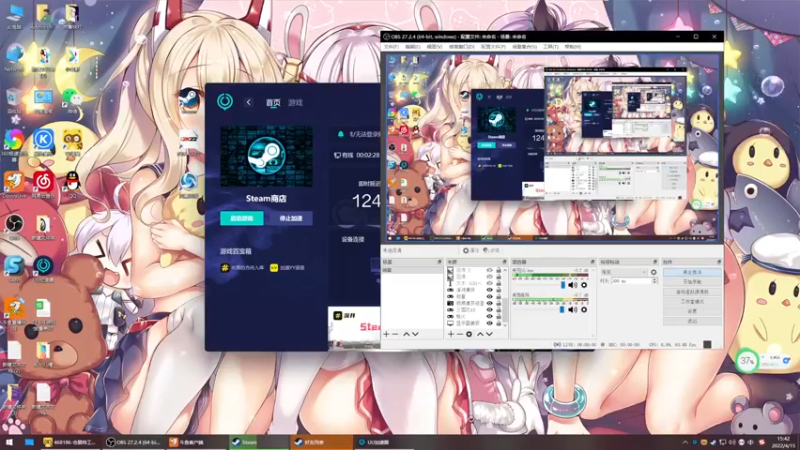
Task: Open notifications bell in UU accelerator
Action: (341, 134)
